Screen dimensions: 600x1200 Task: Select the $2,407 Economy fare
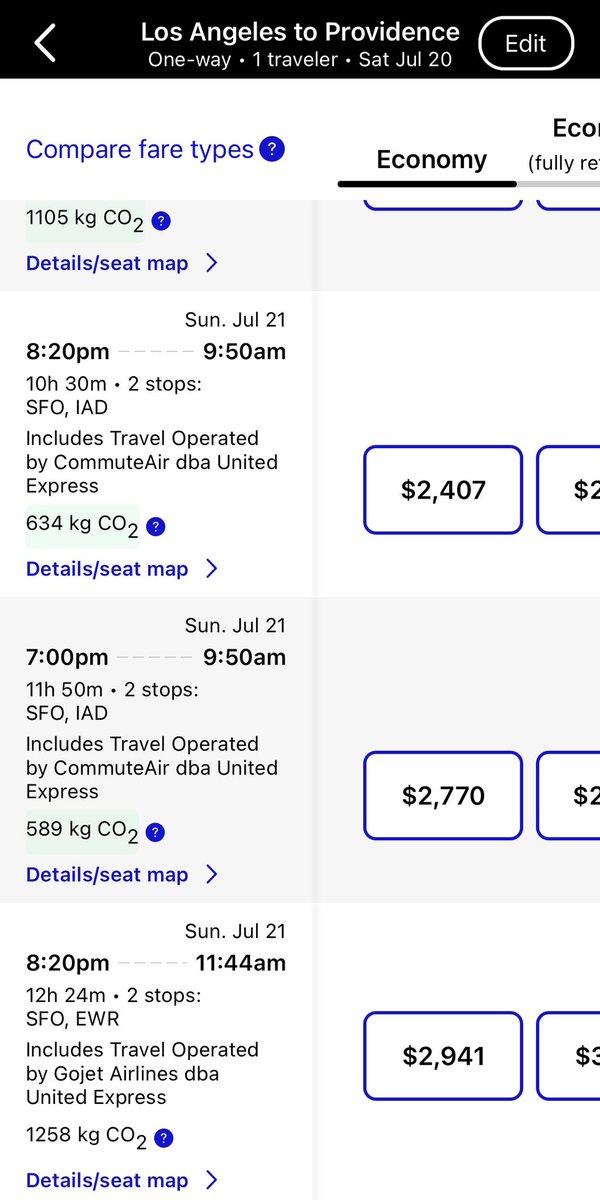click(x=443, y=490)
